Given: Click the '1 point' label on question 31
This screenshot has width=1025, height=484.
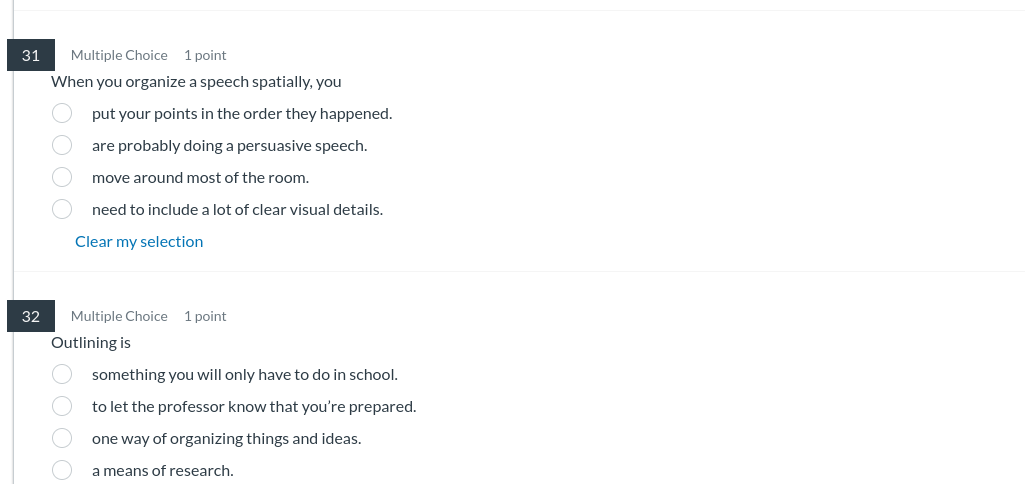Looking at the screenshot, I should 205,55.
